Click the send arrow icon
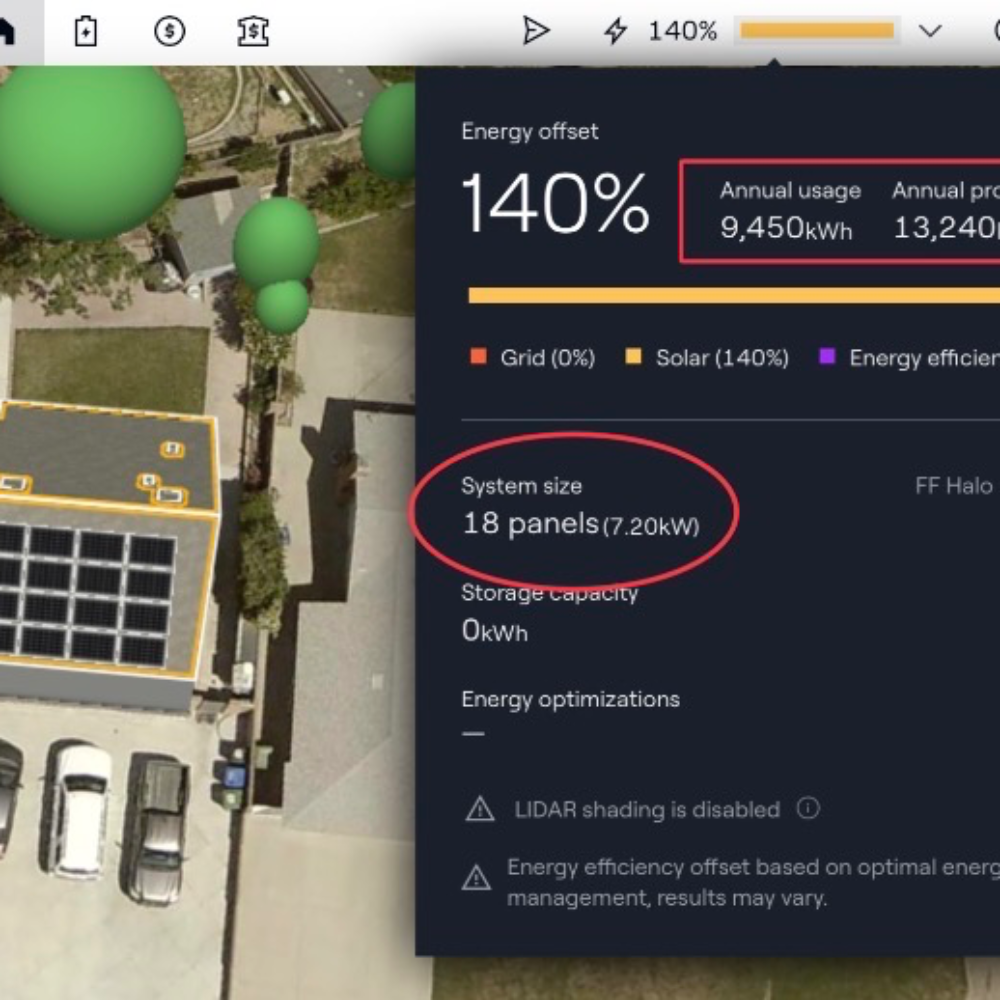 (536, 31)
